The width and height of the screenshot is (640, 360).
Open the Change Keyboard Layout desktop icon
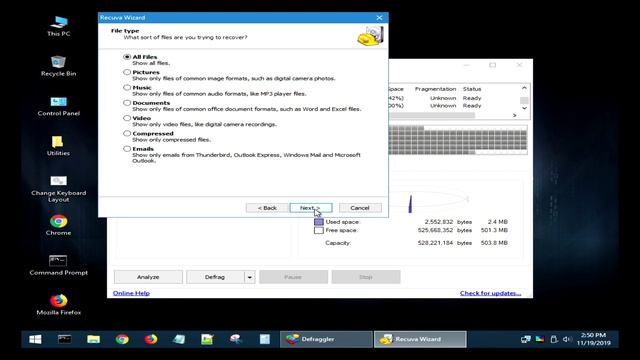pos(58,189)
